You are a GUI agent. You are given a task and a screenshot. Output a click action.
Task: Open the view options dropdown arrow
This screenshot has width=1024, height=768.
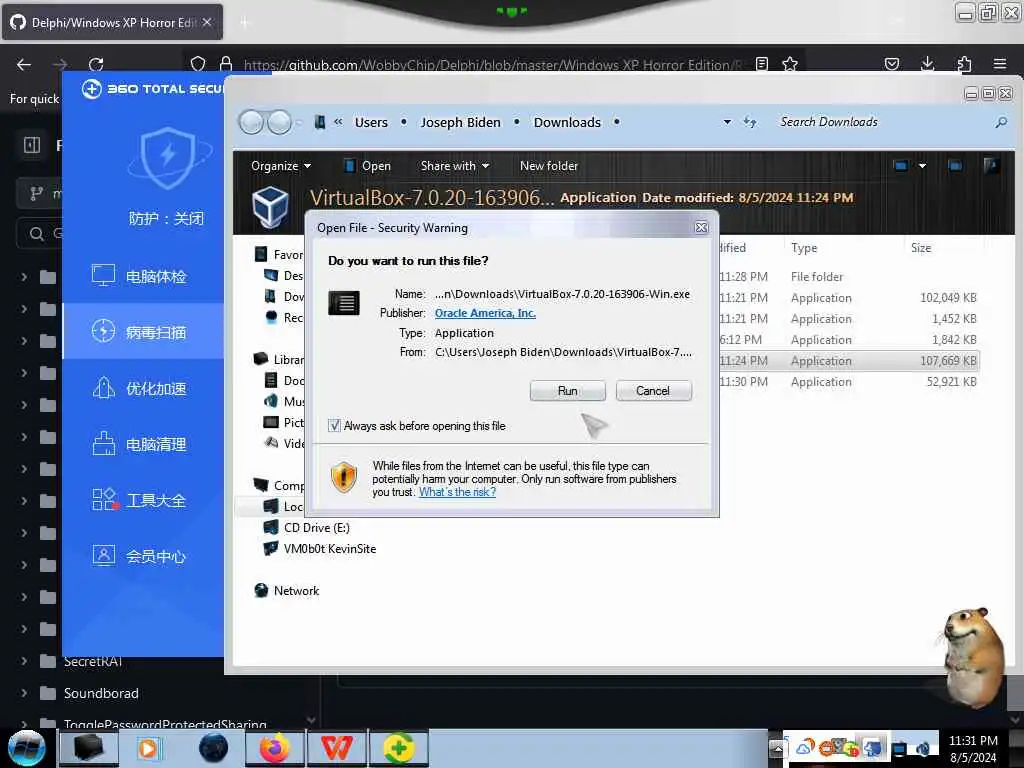(922, 166)
